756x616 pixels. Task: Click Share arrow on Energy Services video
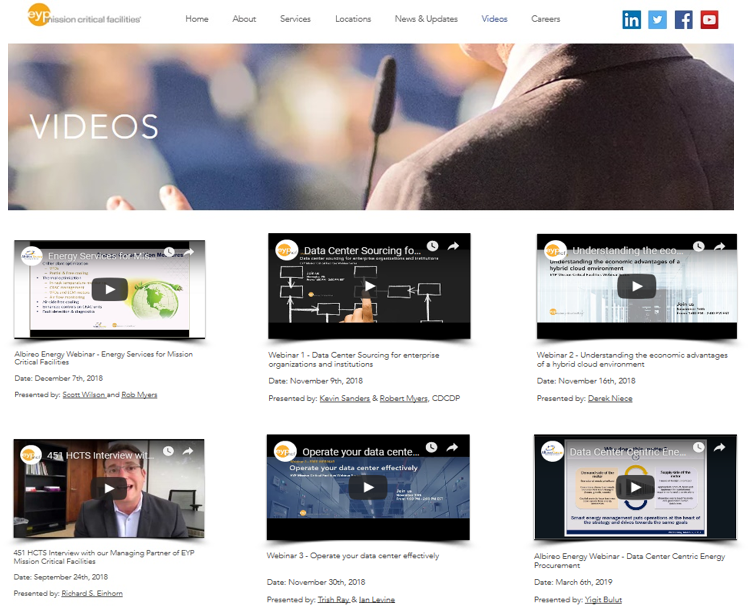click(189, 252)
